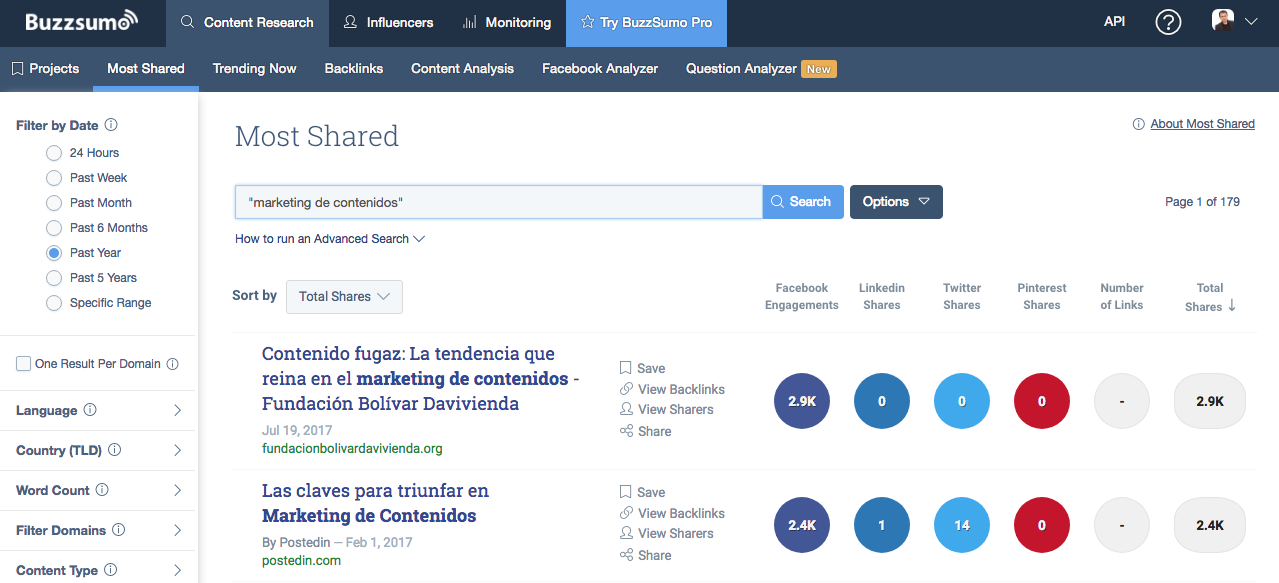Click the Total Shares sort arrow in column header
This screenshot has height=583, width=1279.
coord(1232,306)
